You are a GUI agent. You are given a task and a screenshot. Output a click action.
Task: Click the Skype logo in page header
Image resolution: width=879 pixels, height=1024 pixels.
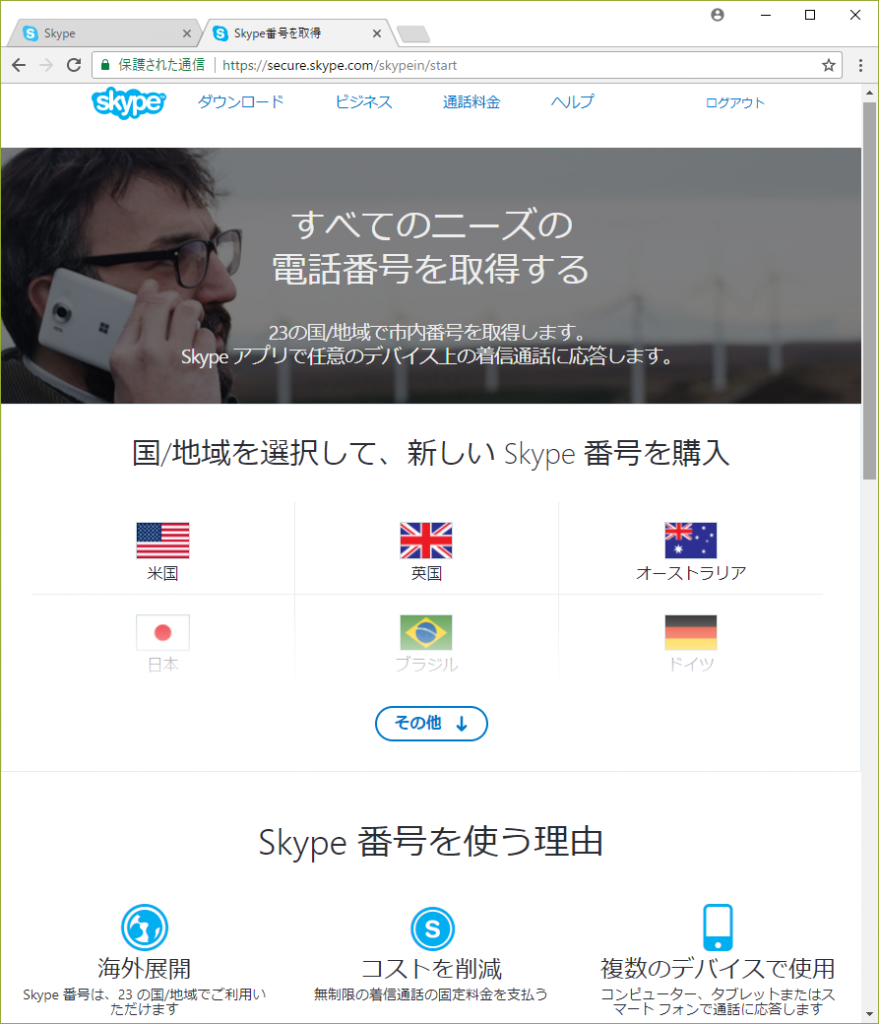129,103
